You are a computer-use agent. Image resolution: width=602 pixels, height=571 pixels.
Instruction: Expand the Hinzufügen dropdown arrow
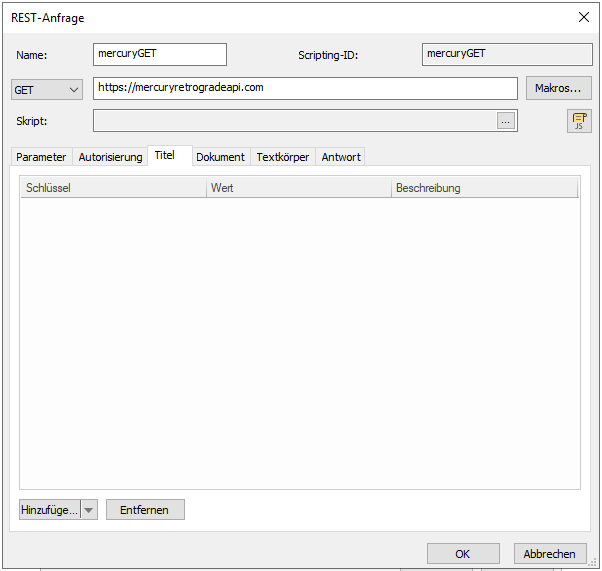coord(89,510)
